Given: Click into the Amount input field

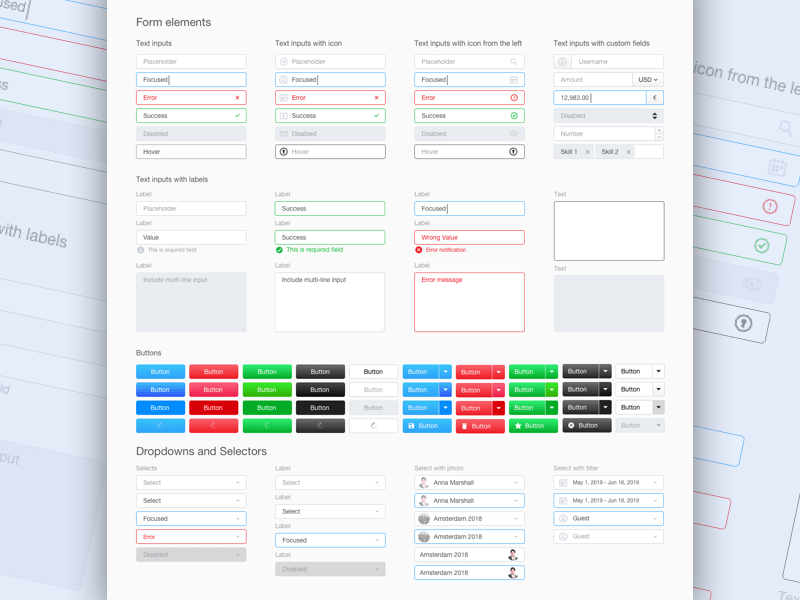Looking at the screenshot, I should point(593,80).
